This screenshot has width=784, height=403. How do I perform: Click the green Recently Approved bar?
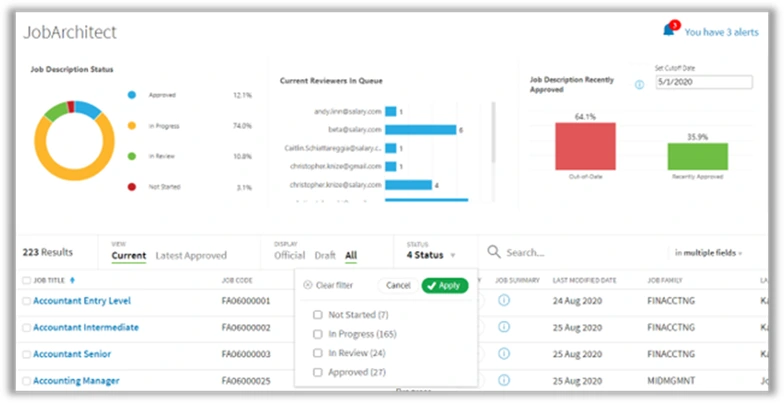coord(698,156)
